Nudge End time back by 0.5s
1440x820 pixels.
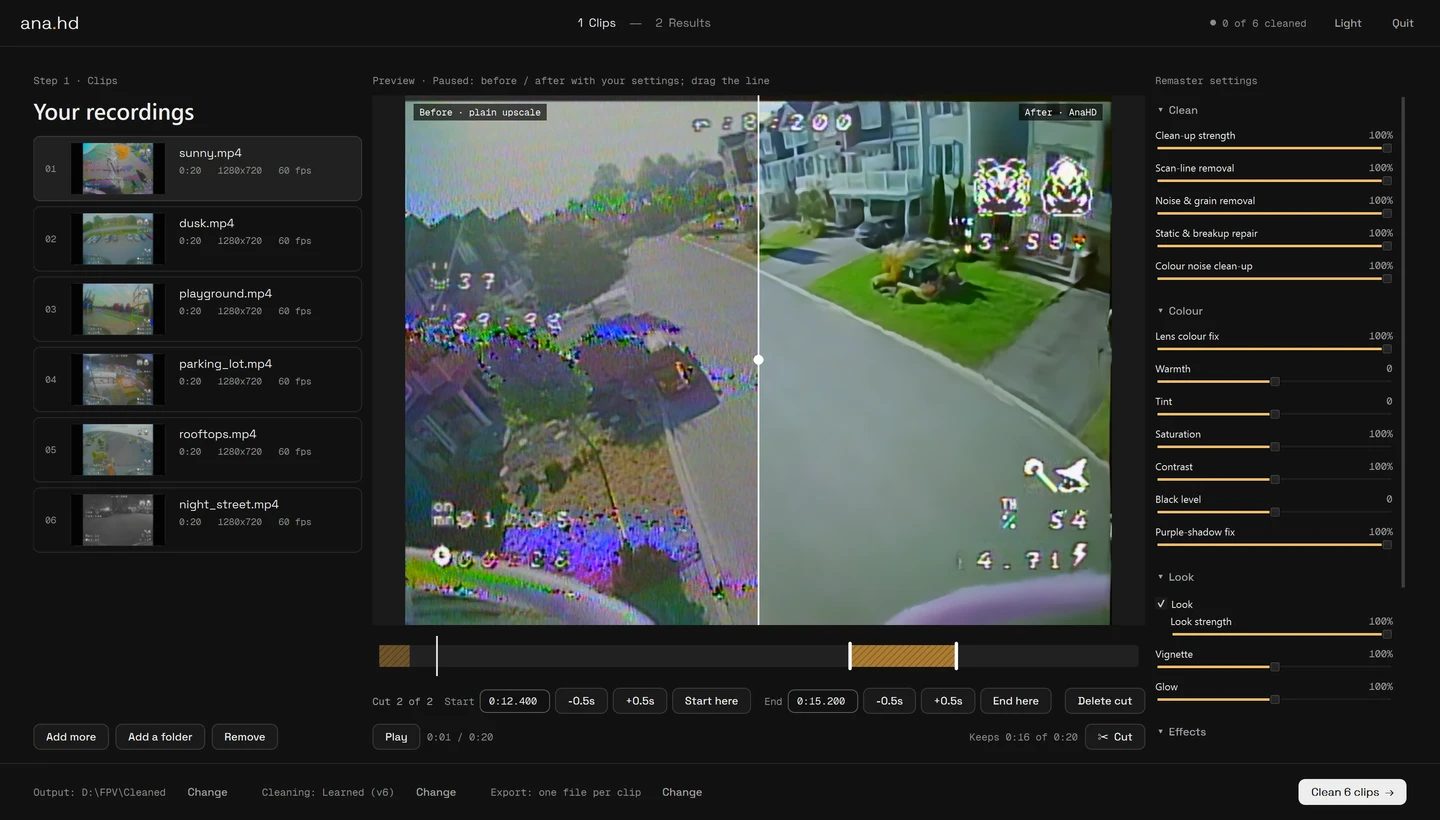[889, 701]
